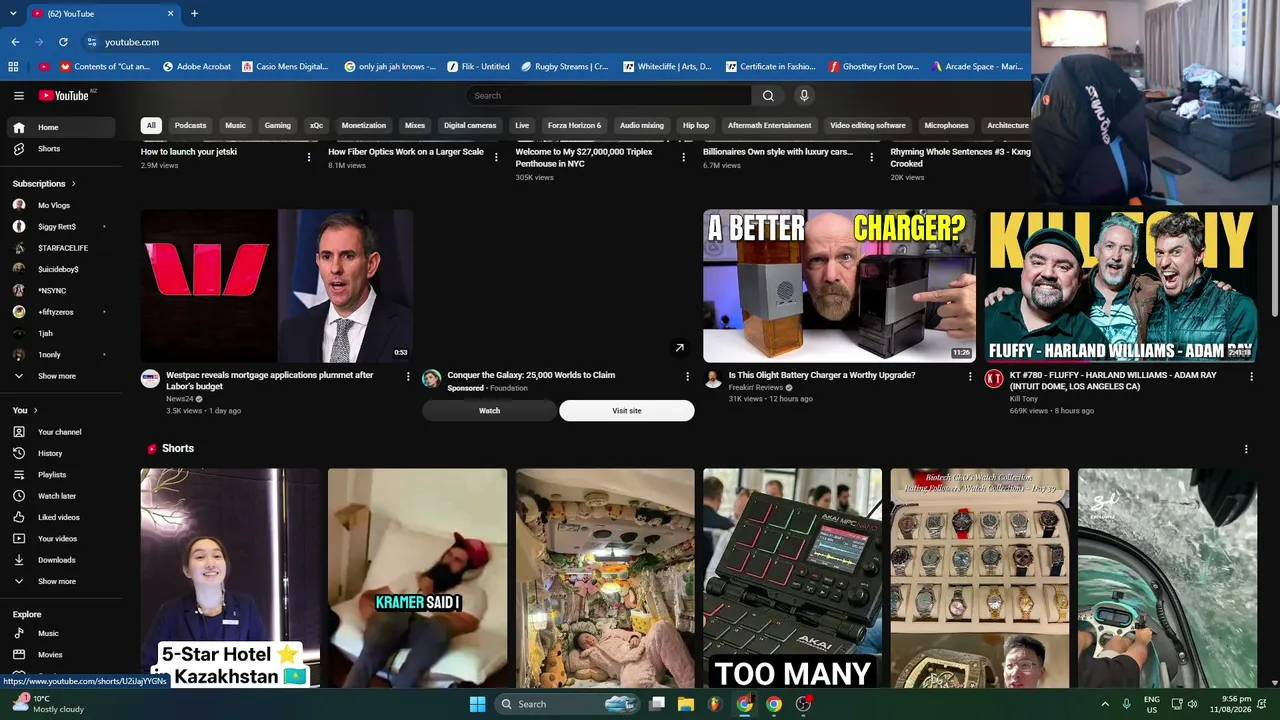This screenshot has height=720, width=1280.
Task: Open $uicideboy$ subscription channel
Action: (60, 269)
